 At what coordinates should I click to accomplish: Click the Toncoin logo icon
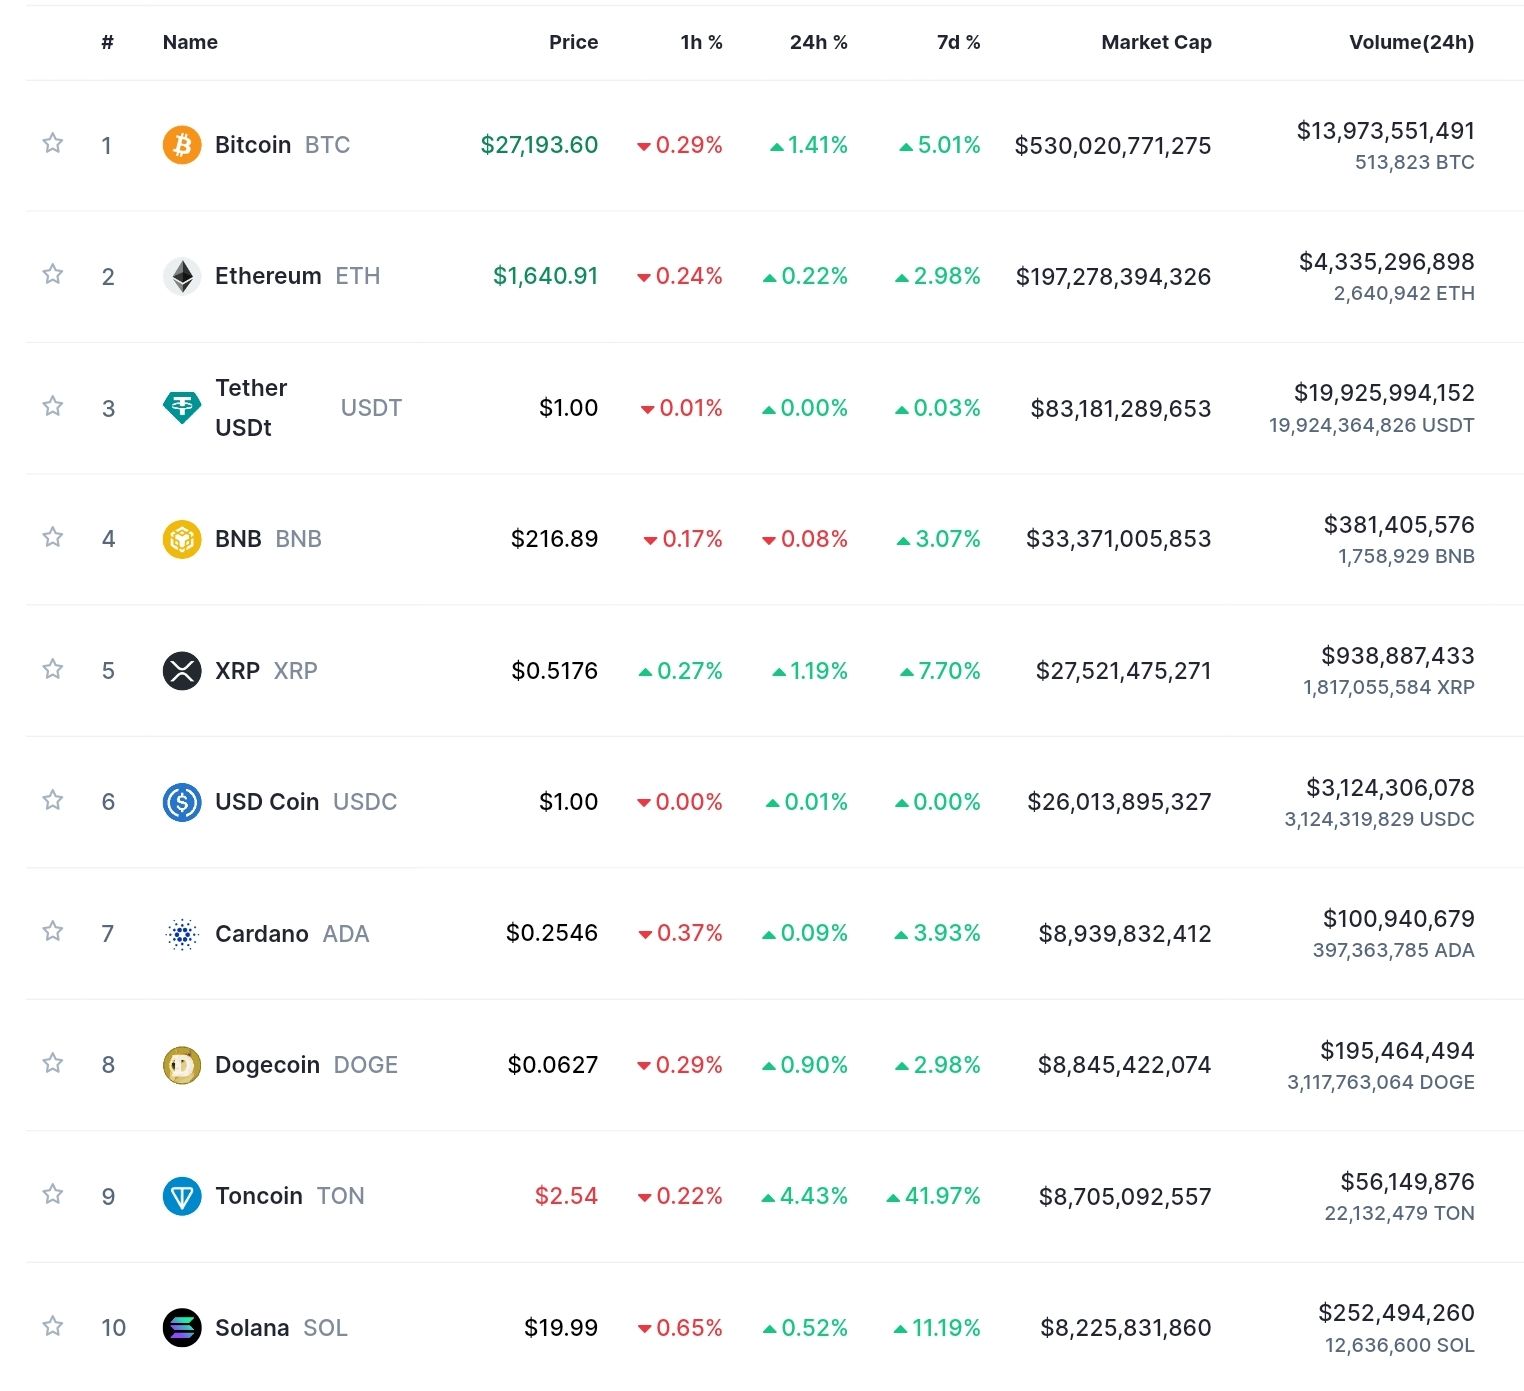[182, 1196]
